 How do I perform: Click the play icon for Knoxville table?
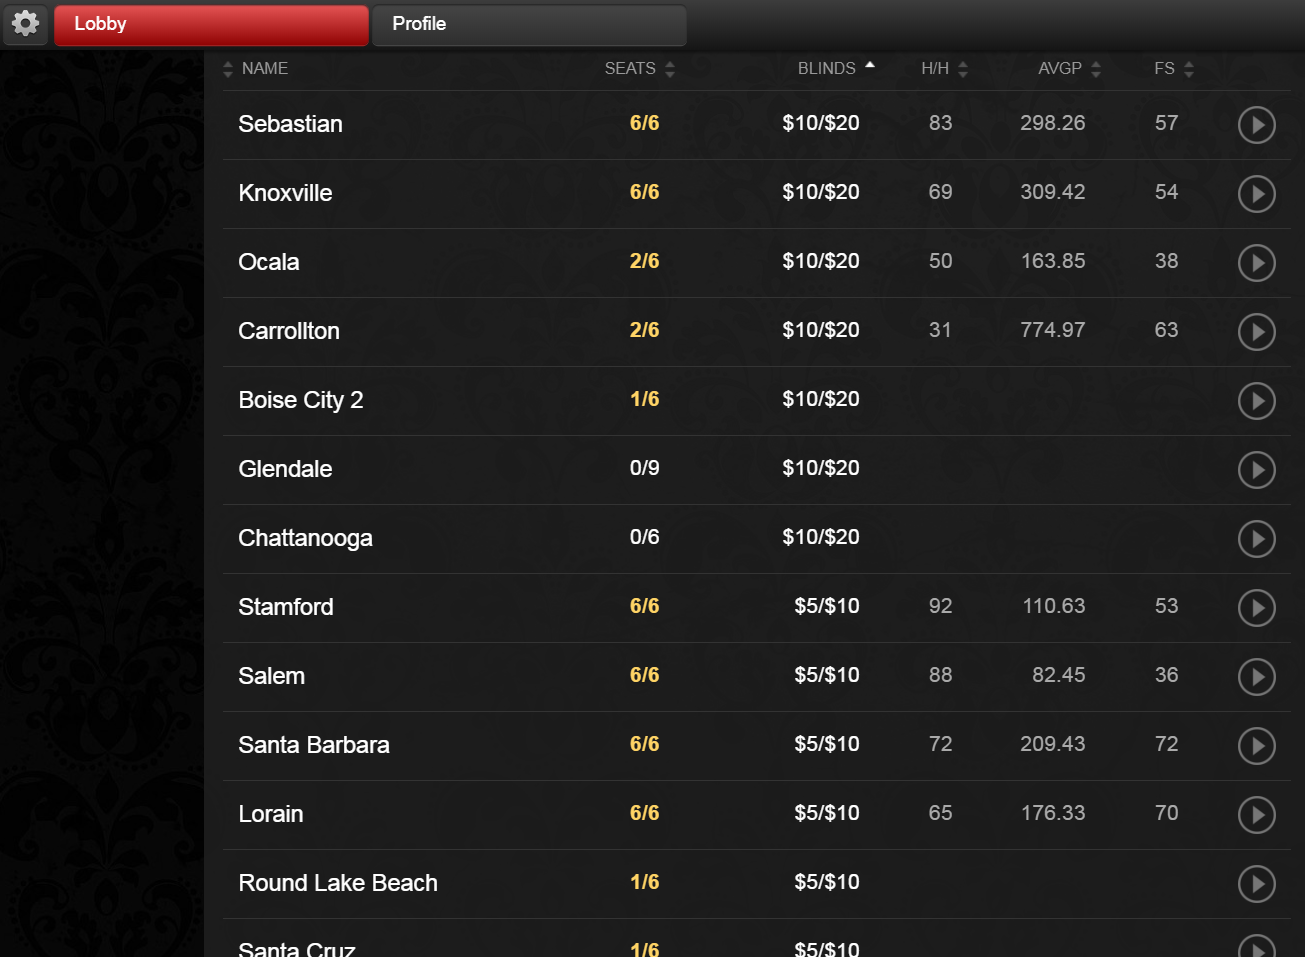pos(1256,194)
